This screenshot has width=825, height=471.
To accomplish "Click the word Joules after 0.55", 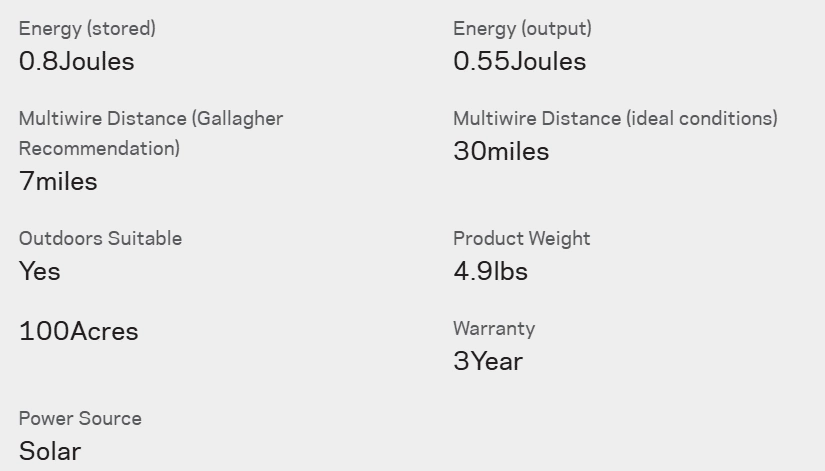I will click(x=548, y=62).
